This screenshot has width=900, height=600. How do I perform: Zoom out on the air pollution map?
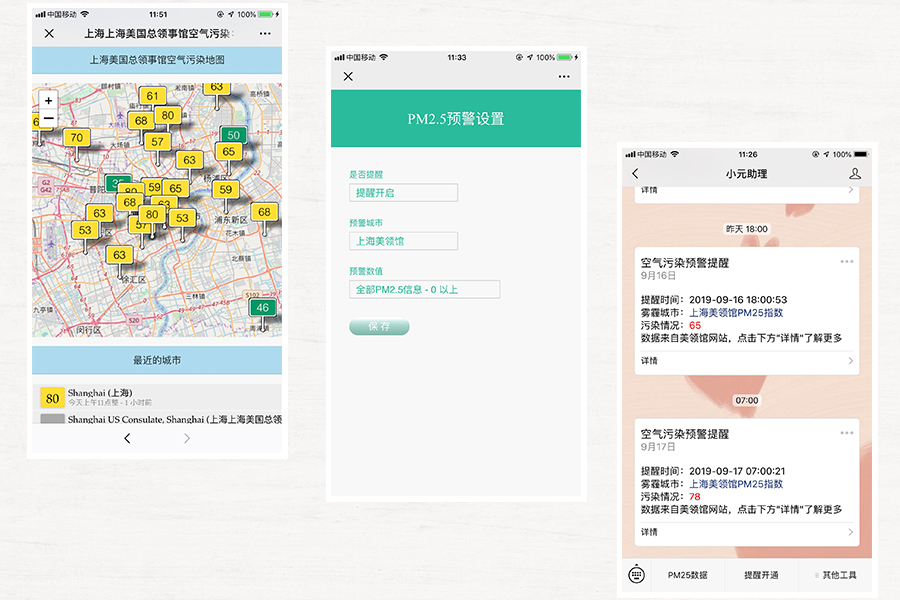48,119
